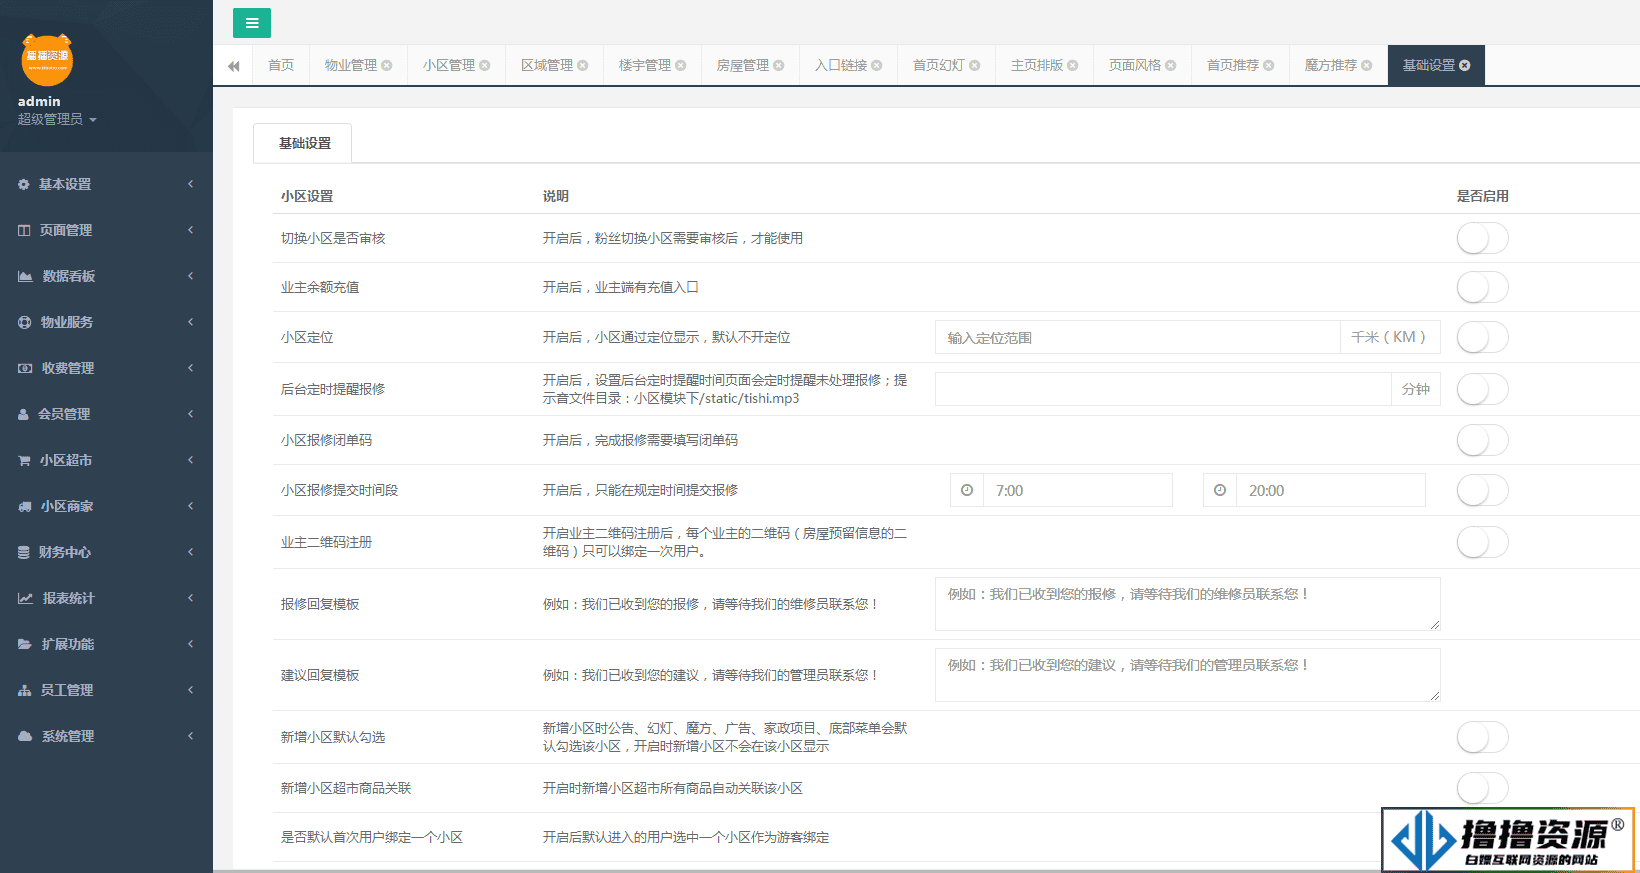Click the 输入定位范围 input field
This screenshot has height=873, width=1640.
click(x=1137, y=337)
